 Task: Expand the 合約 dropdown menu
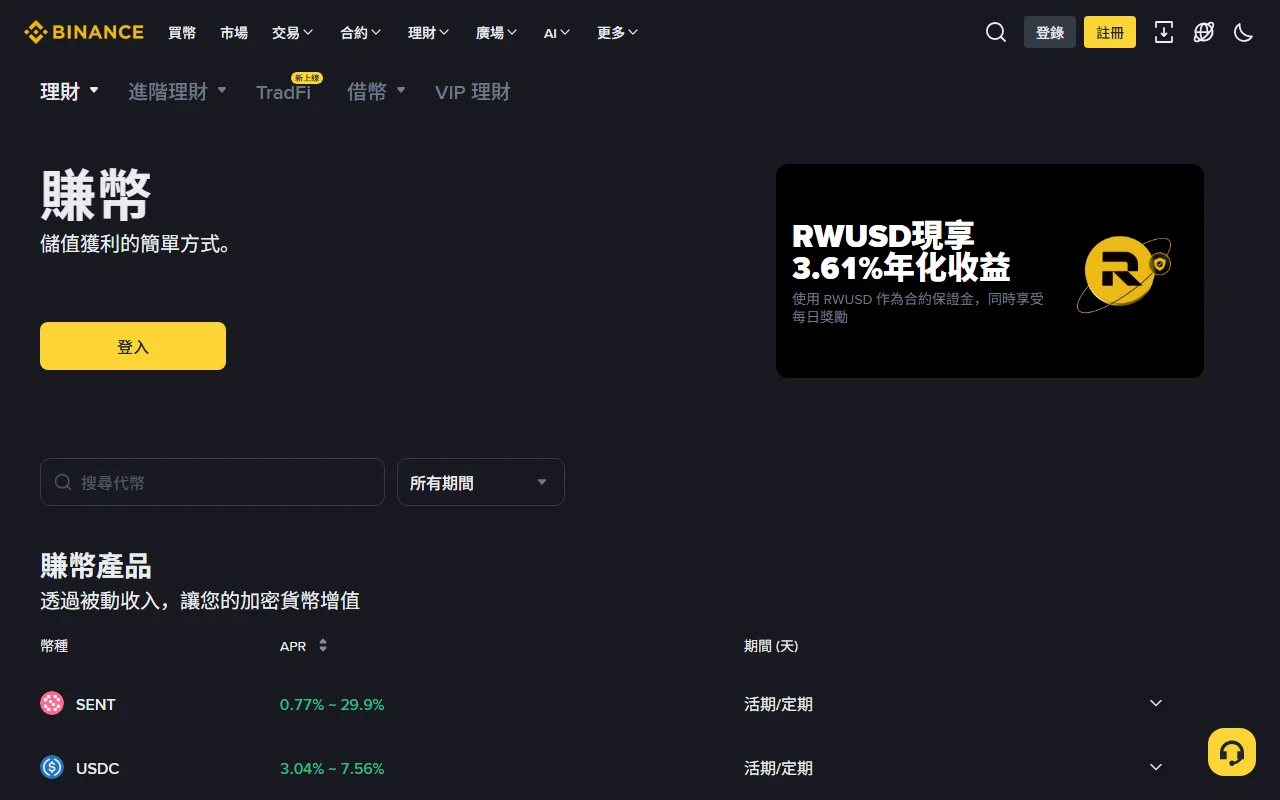tap(361, 32)
